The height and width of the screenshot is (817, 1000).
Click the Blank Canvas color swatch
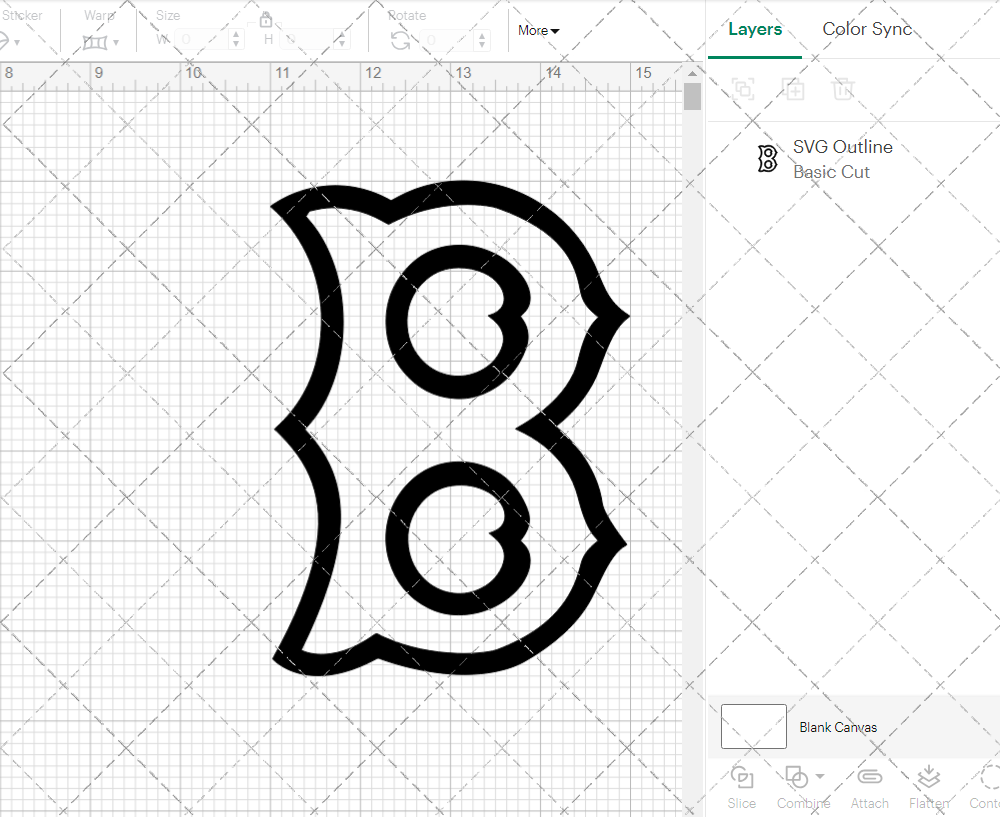pos(753,727)
